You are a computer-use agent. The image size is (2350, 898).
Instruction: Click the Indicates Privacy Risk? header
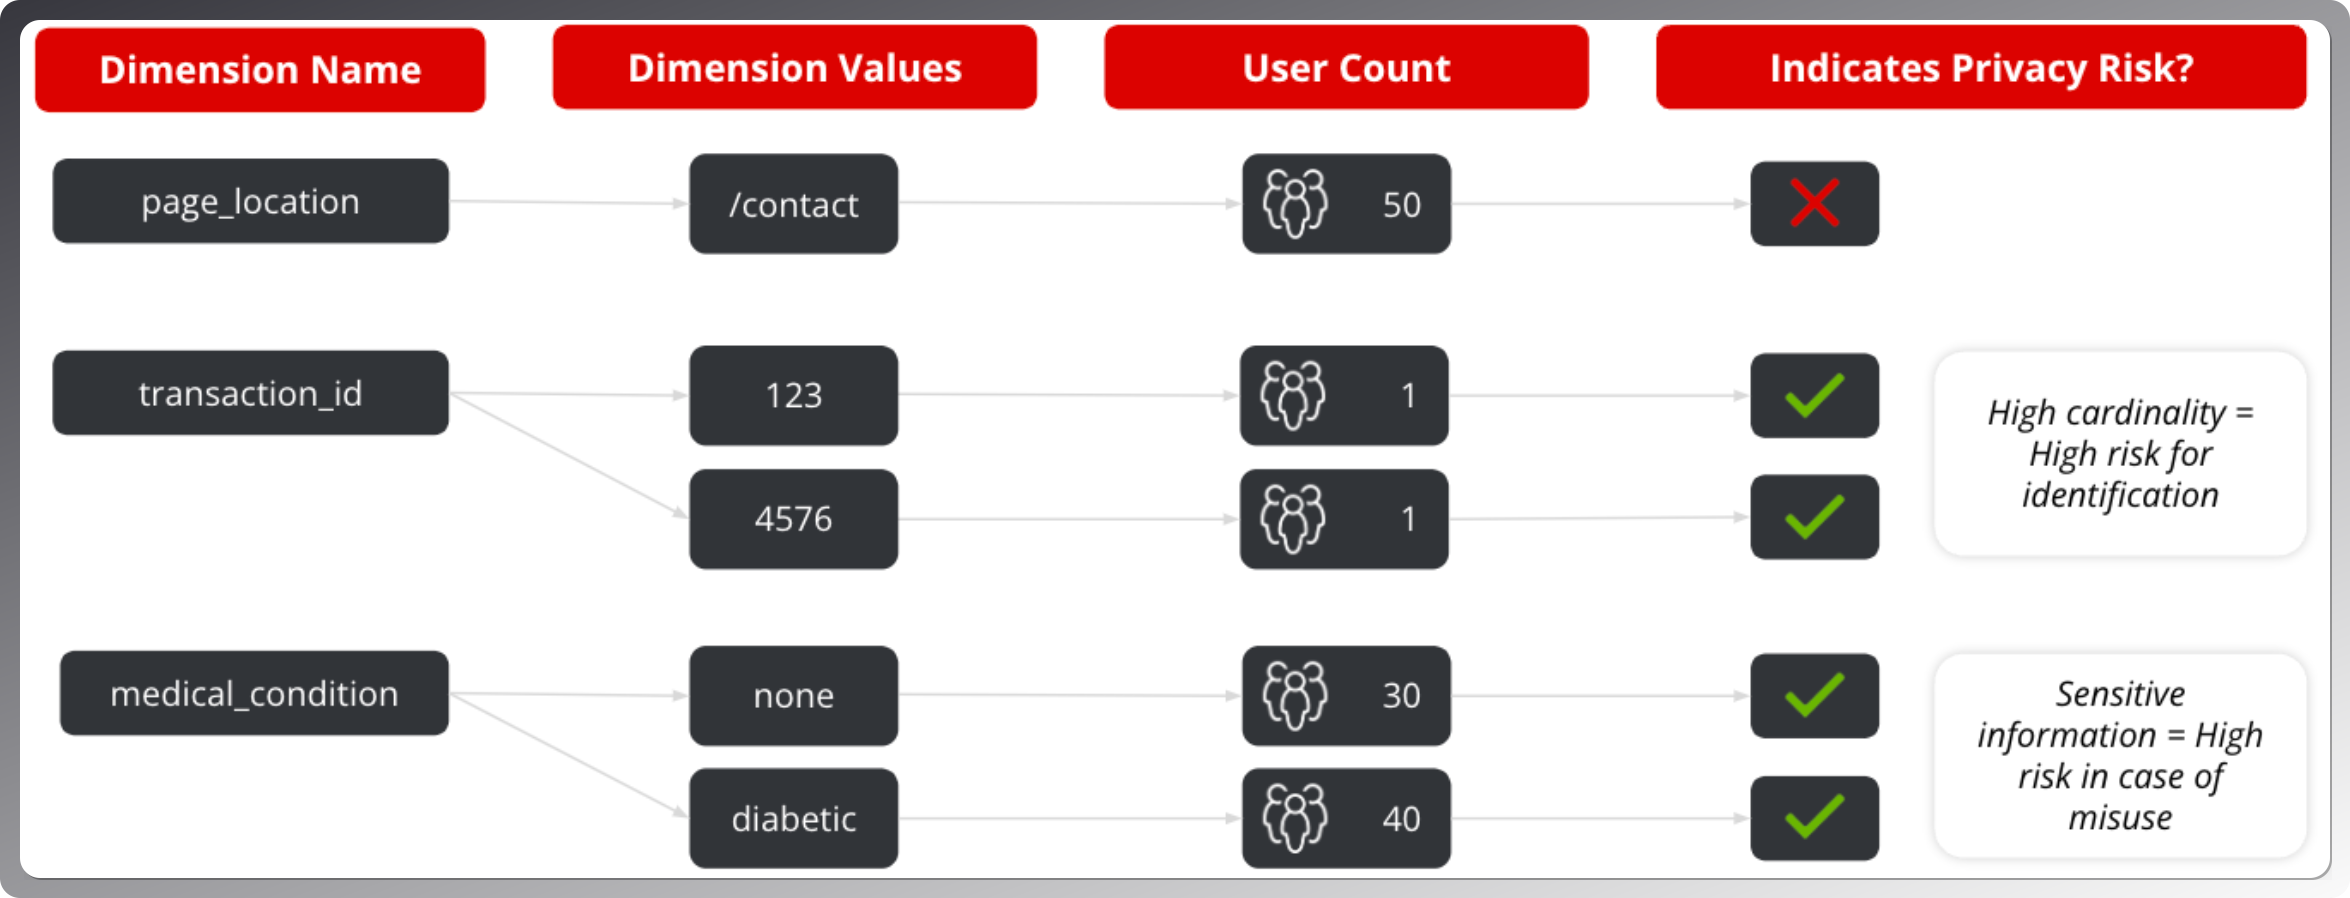coord(1980,68)
